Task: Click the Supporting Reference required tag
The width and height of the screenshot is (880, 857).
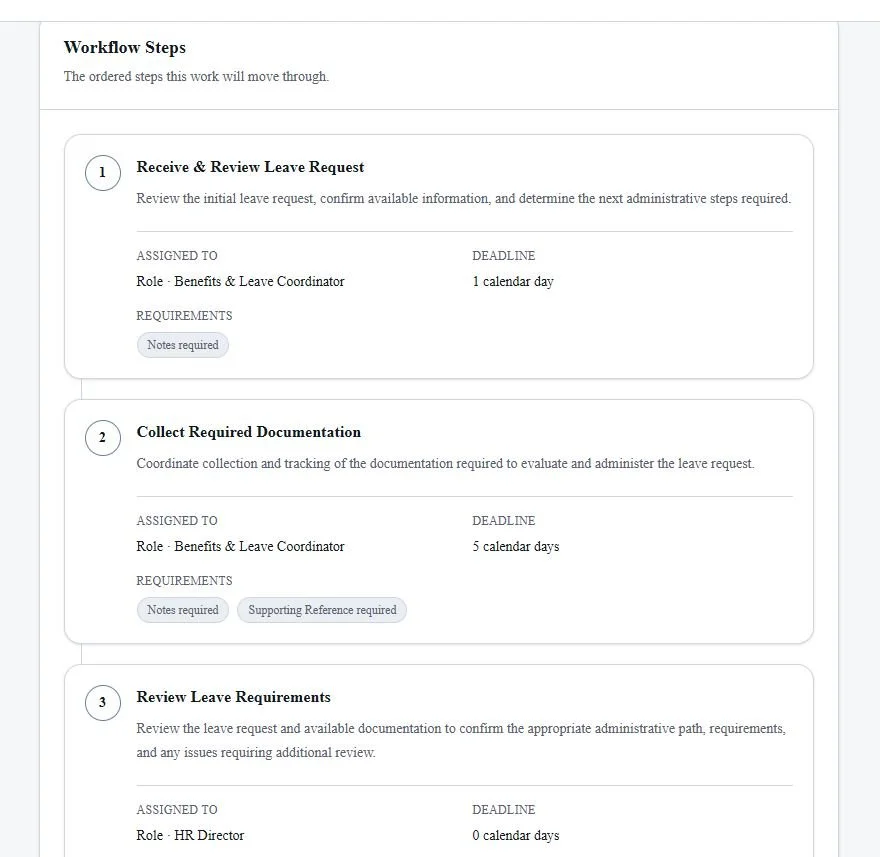Action: (322, 610)
